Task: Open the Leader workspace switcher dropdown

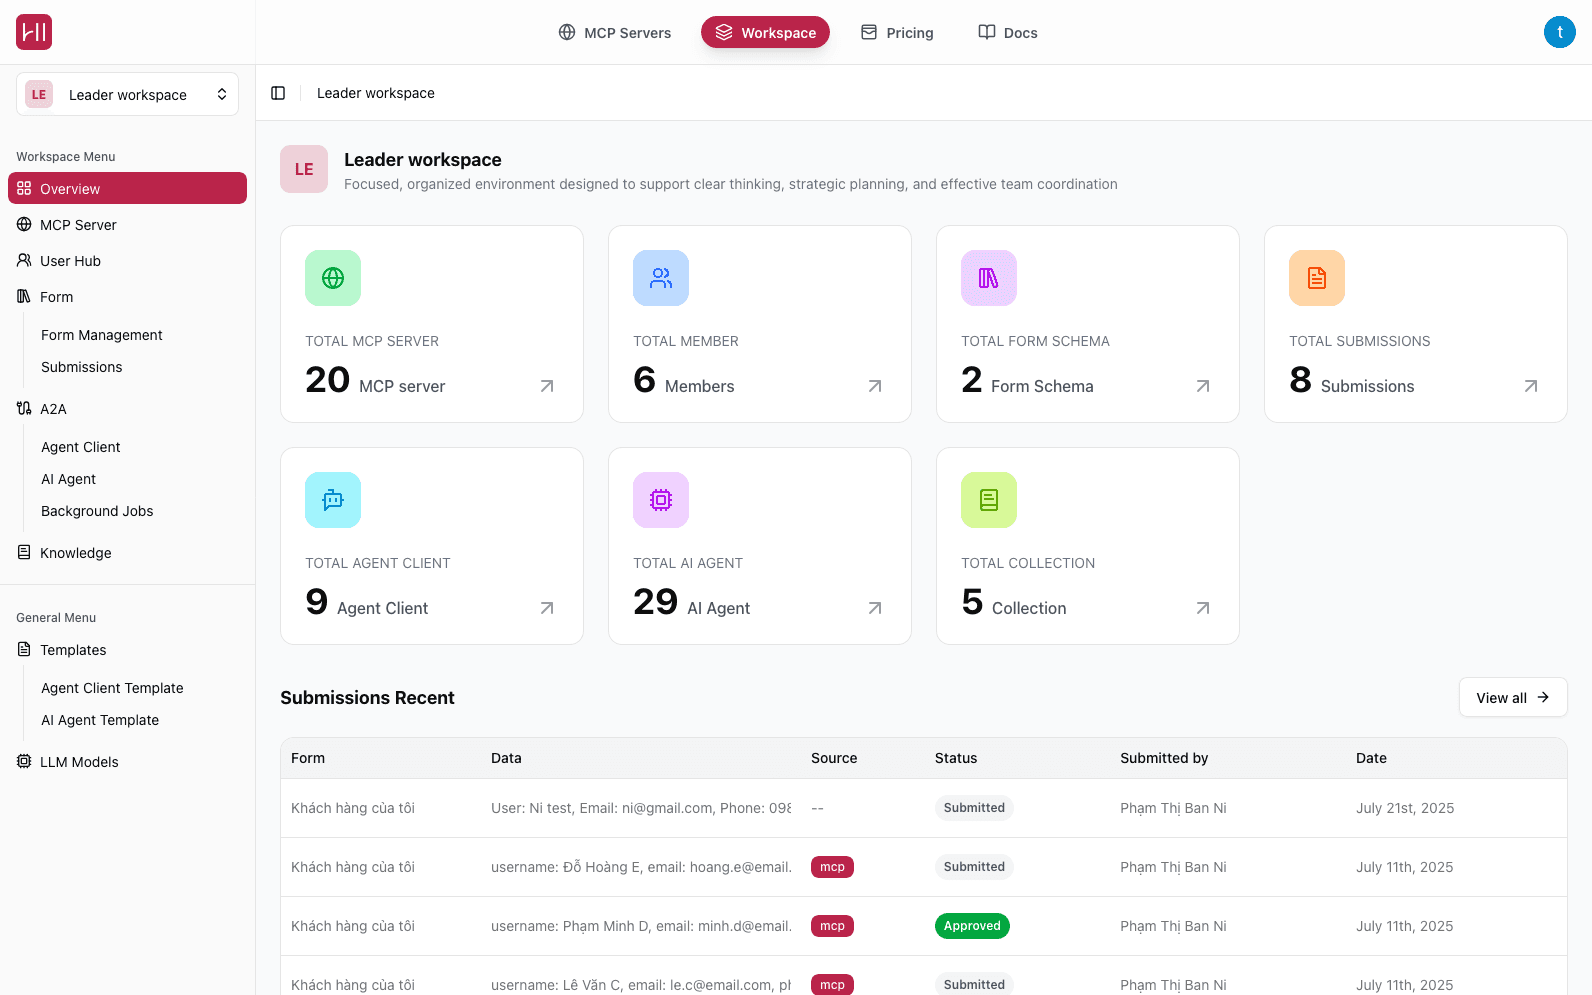Action: click(127, 94)
